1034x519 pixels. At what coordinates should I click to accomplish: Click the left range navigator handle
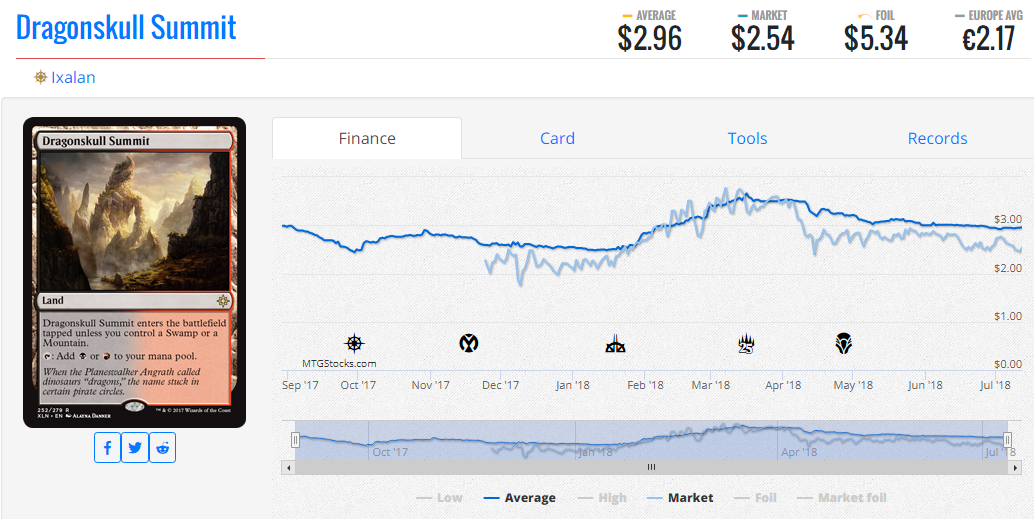pyautogui.click(x=295, y=440)
